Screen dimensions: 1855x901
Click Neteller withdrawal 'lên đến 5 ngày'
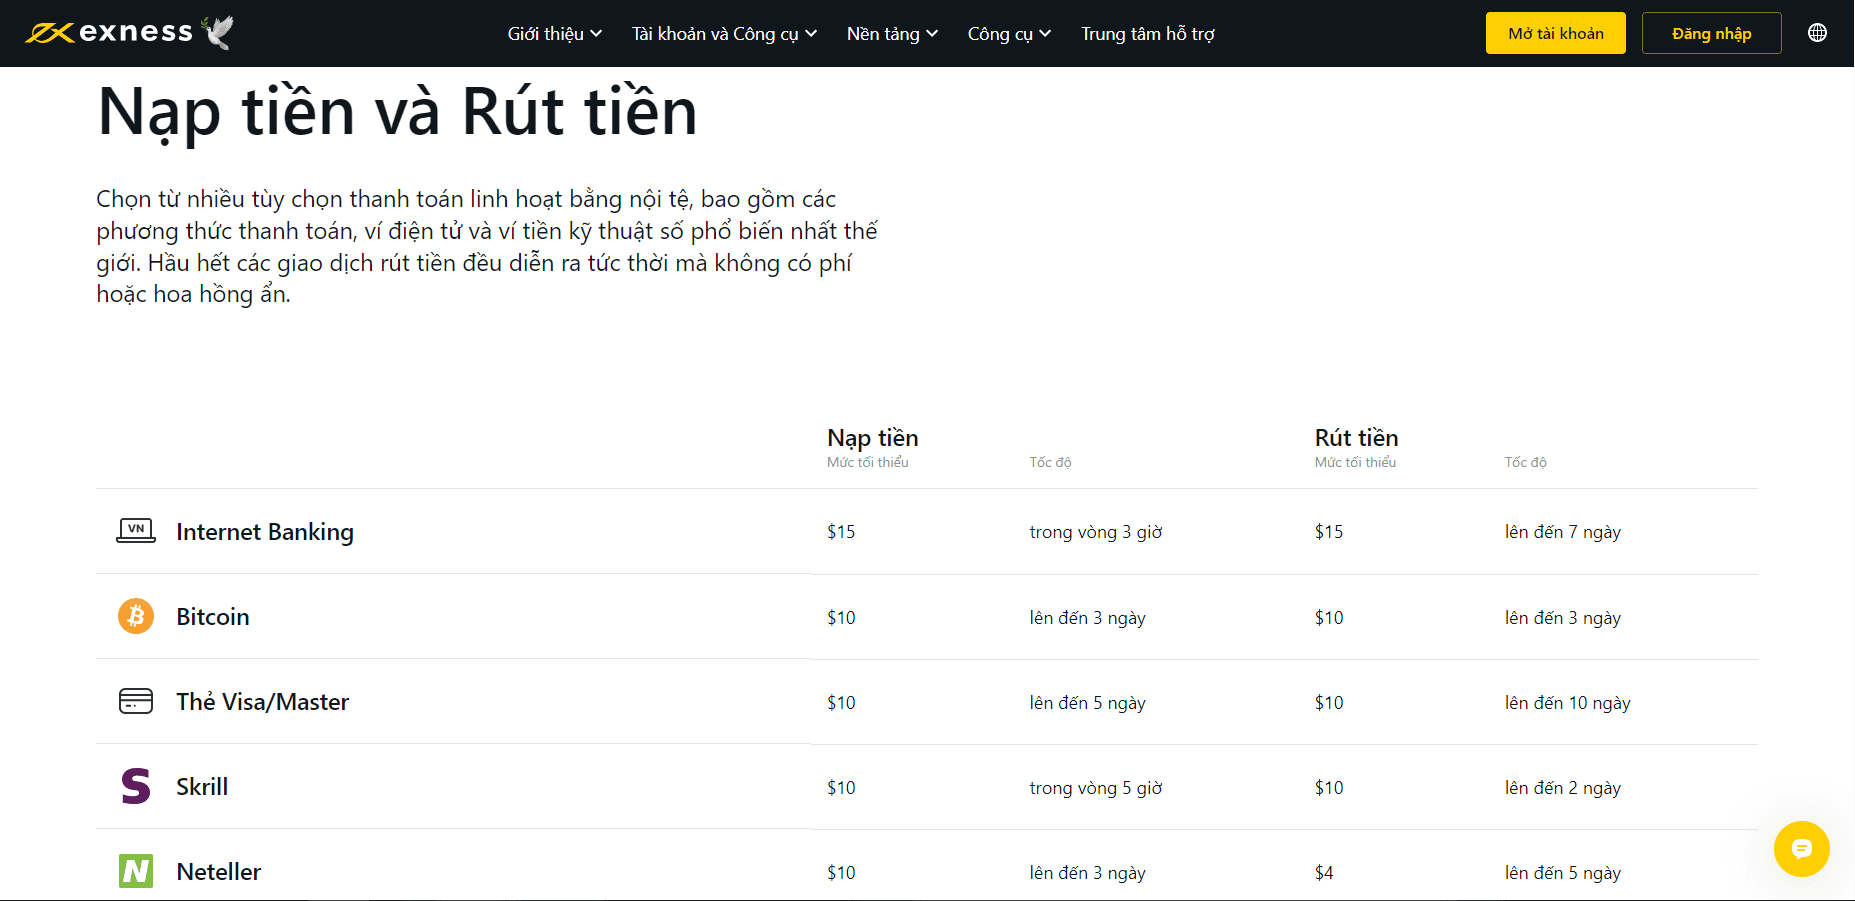[1563, 873]
